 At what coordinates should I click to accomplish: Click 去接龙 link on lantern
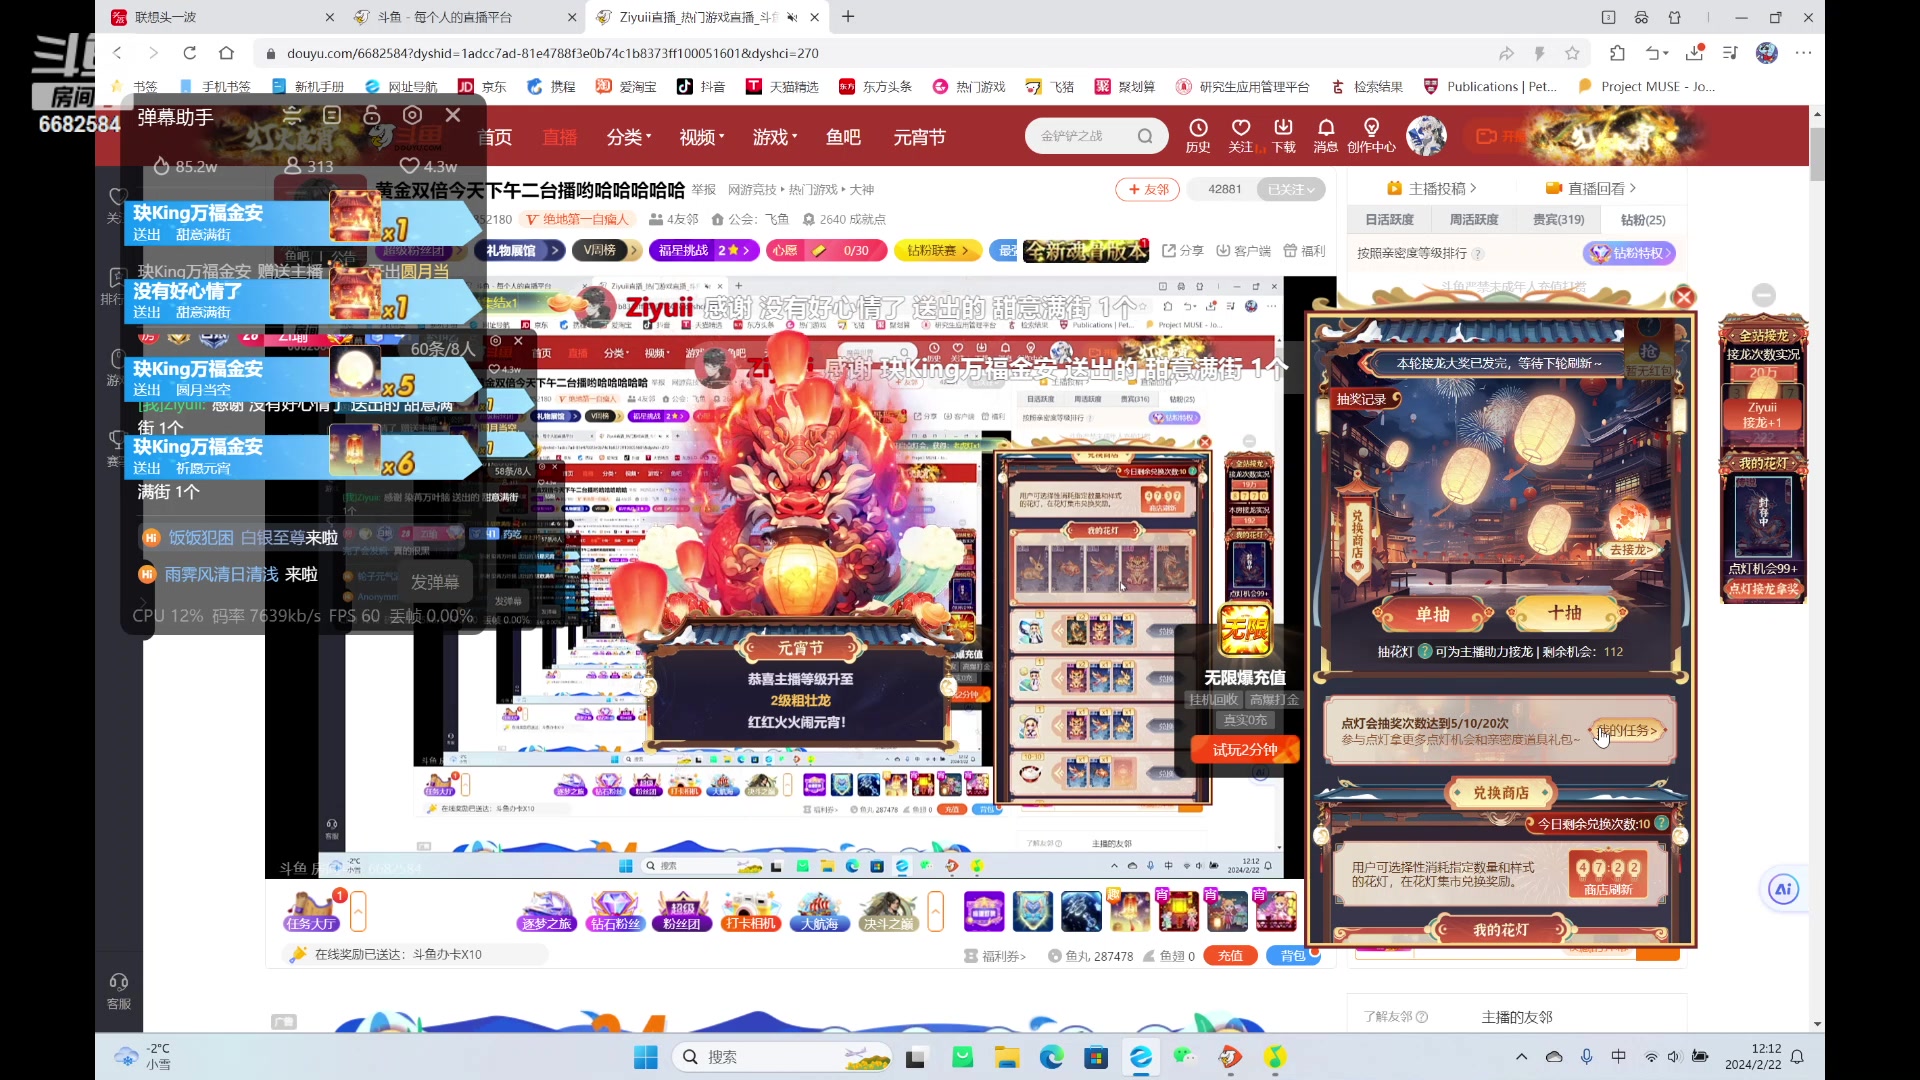point(1631,549)
